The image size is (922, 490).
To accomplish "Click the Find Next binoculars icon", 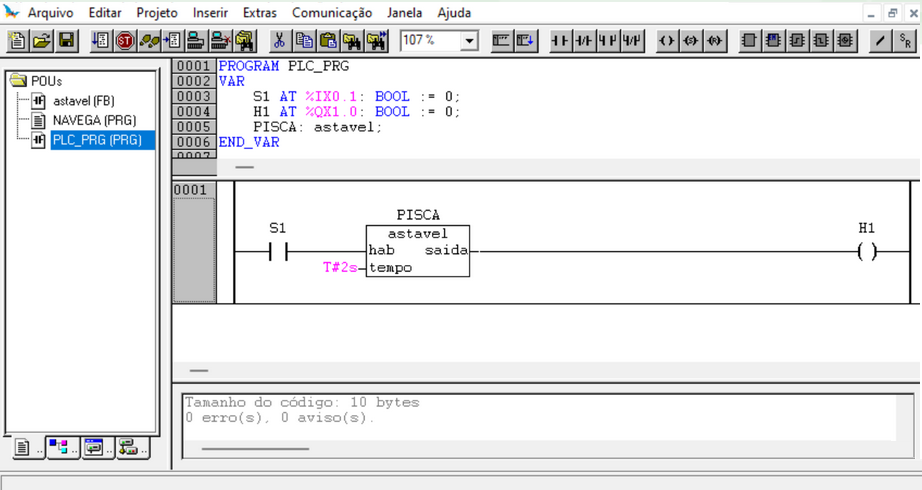I will click(376, 41).
